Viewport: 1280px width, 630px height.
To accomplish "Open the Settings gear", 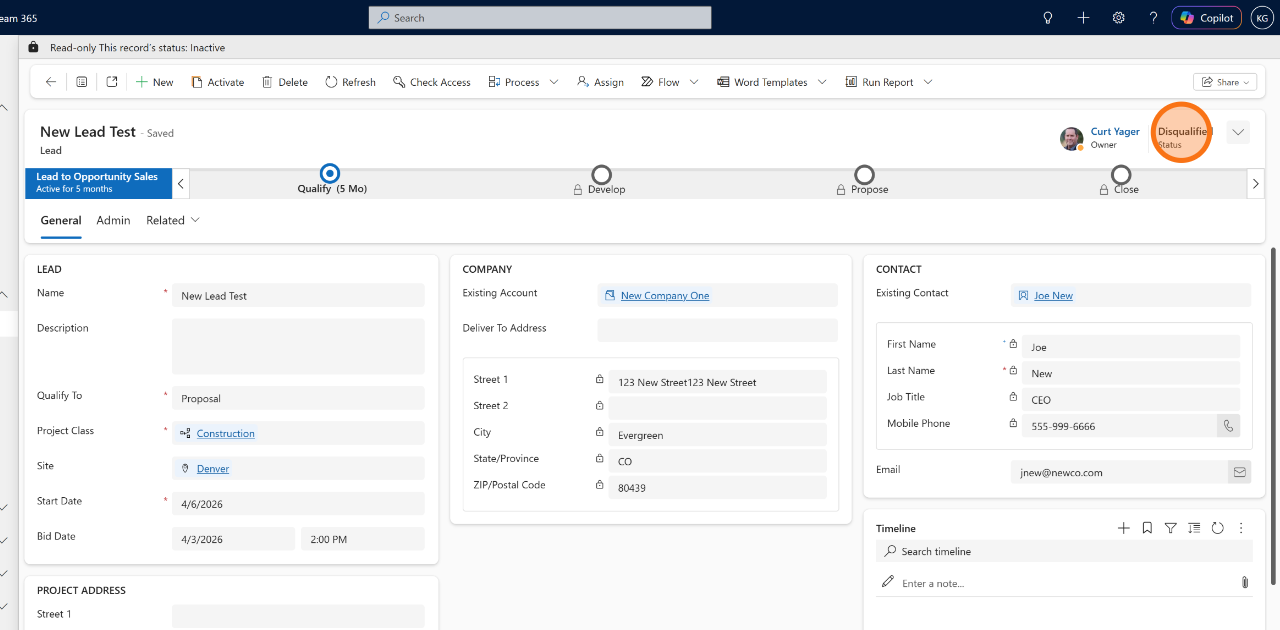I will coord(1119,18).
